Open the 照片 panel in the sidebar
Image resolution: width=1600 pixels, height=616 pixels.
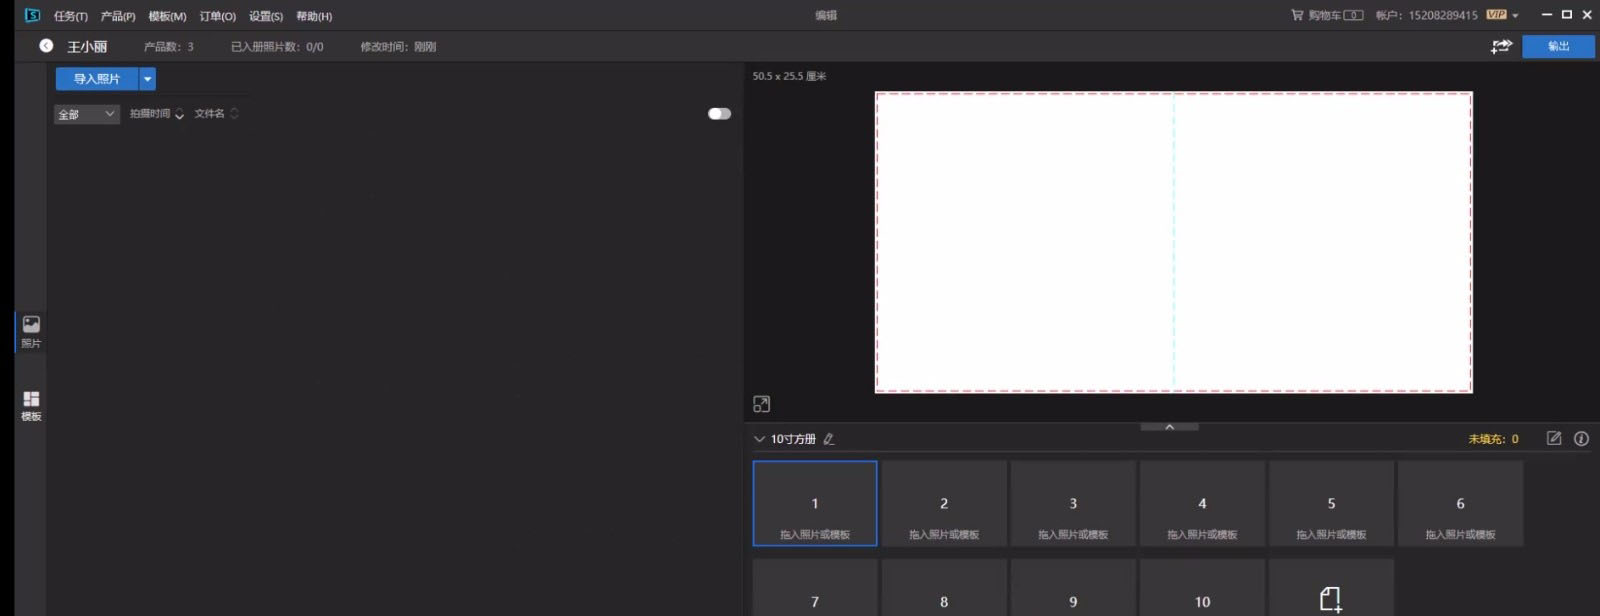(31, 331)
